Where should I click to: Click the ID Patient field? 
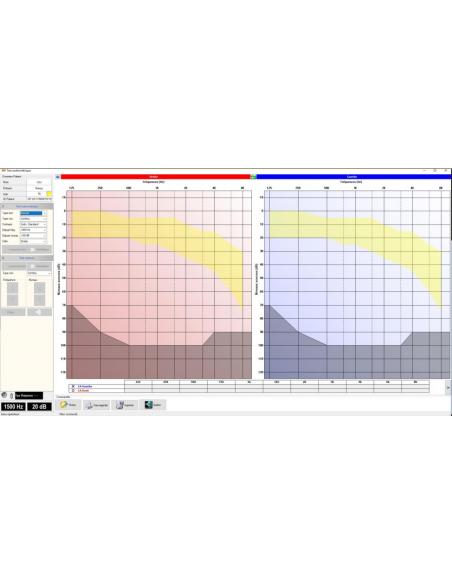click(x=39, y=199)
